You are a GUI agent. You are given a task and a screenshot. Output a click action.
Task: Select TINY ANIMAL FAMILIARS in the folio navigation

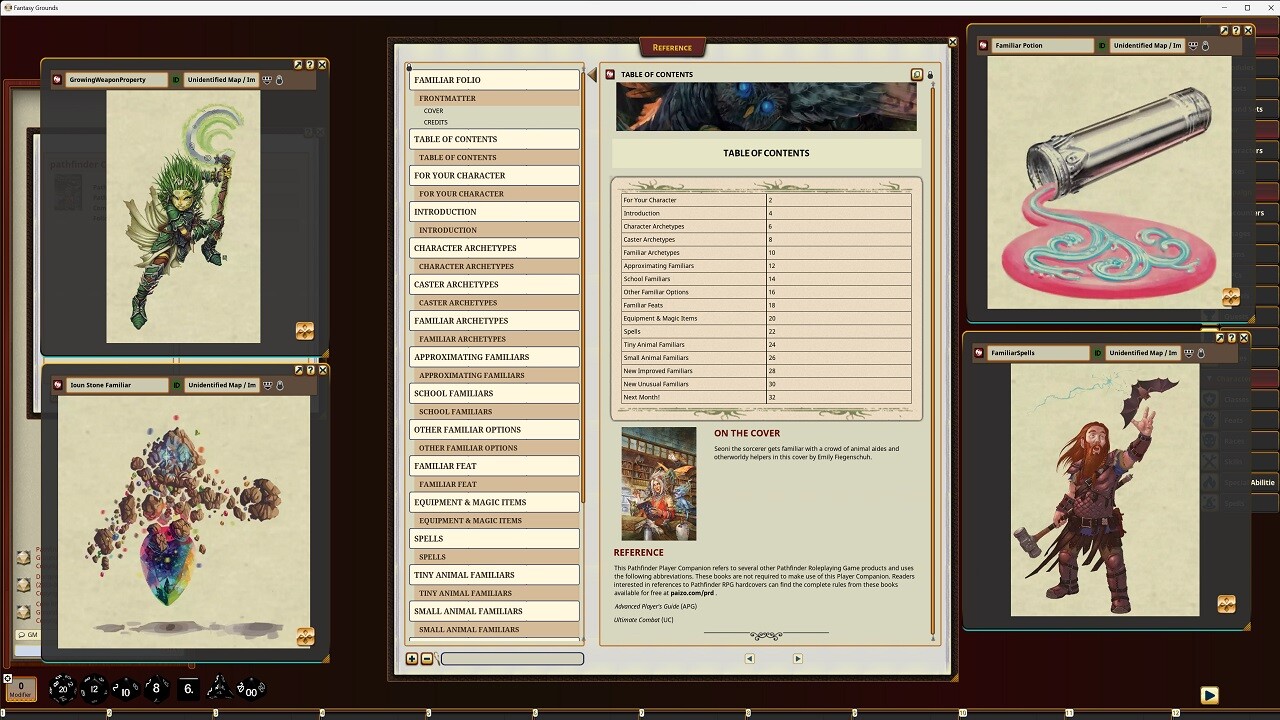[494, 575]
